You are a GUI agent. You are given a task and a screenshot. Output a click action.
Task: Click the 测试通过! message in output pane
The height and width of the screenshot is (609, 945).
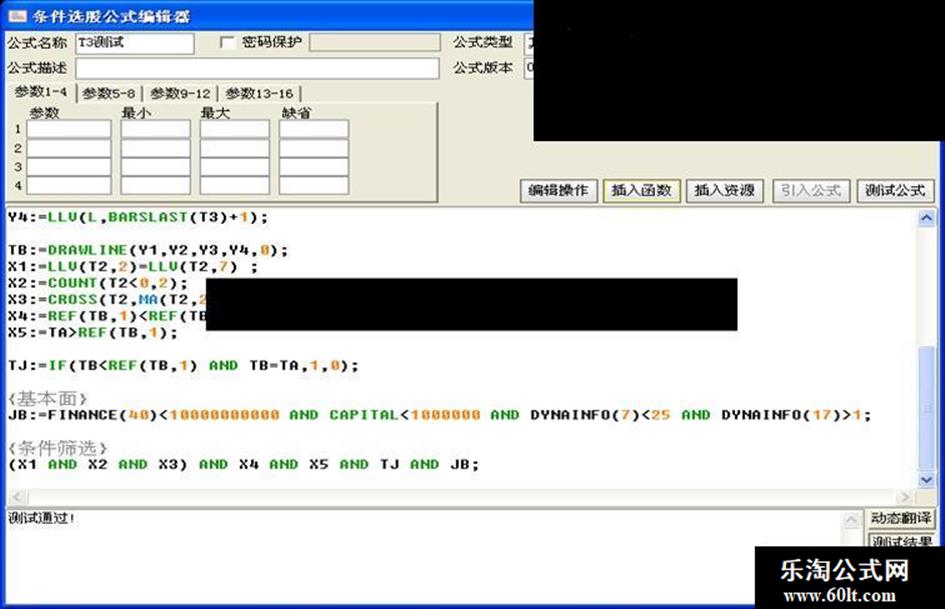(x=41, y=518)
